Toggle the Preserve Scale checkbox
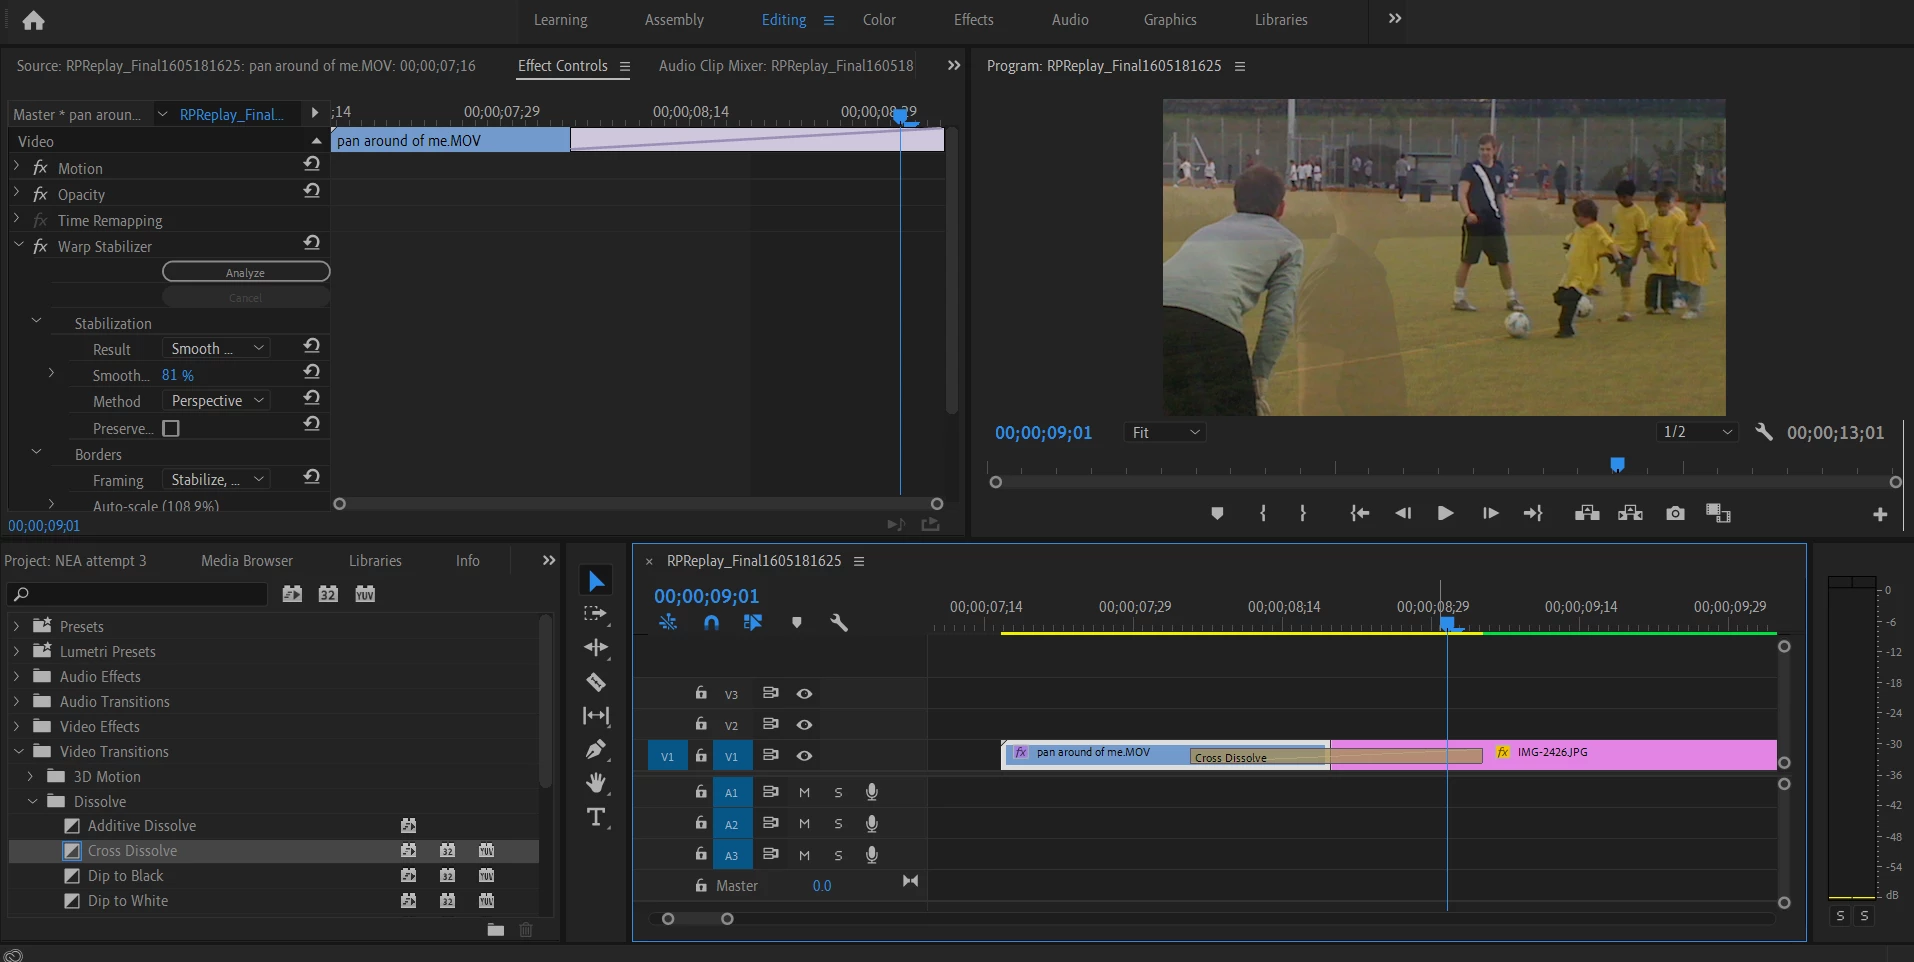 (x=171, y=428)
